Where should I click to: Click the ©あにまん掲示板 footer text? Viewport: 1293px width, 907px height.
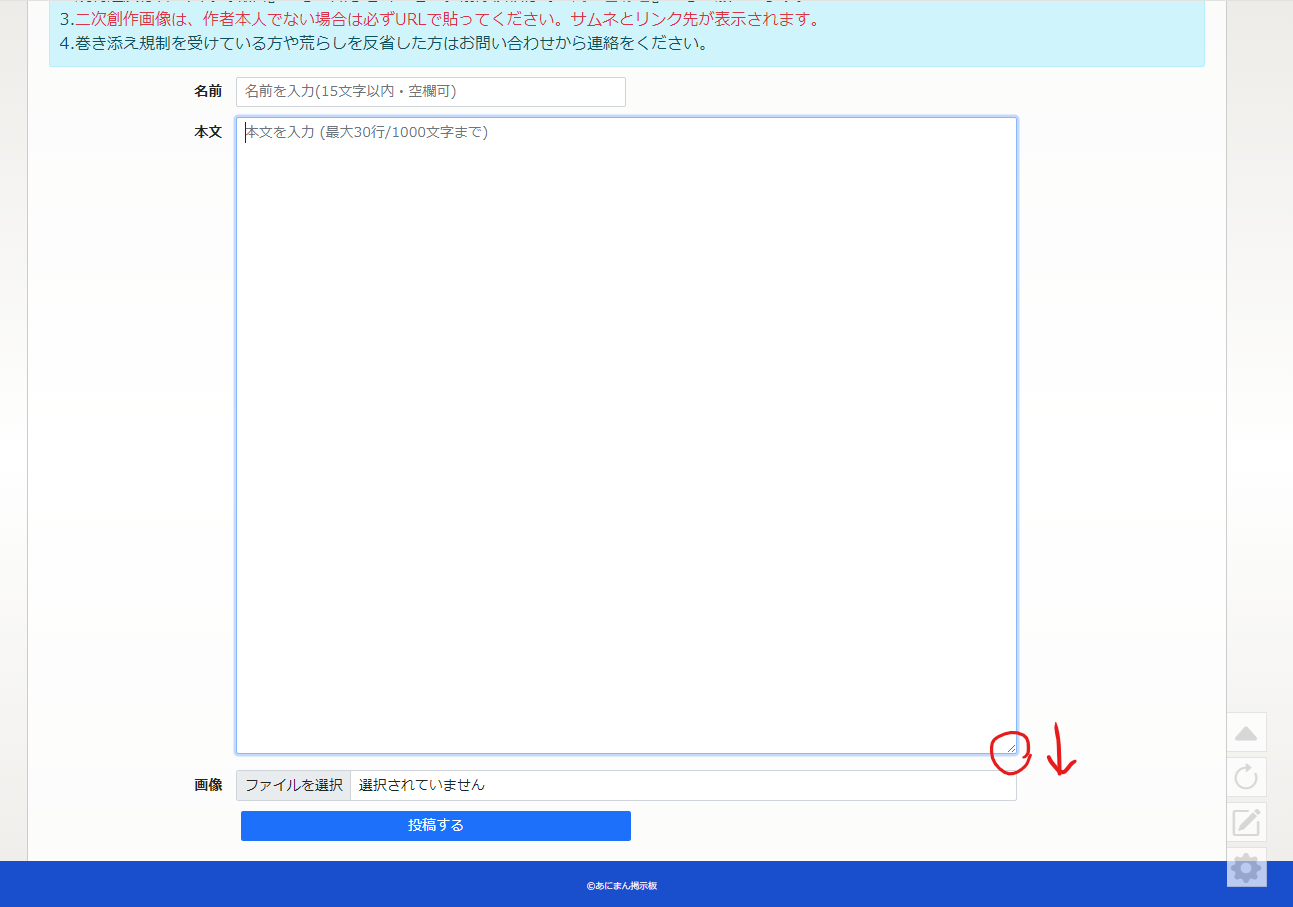622,886
